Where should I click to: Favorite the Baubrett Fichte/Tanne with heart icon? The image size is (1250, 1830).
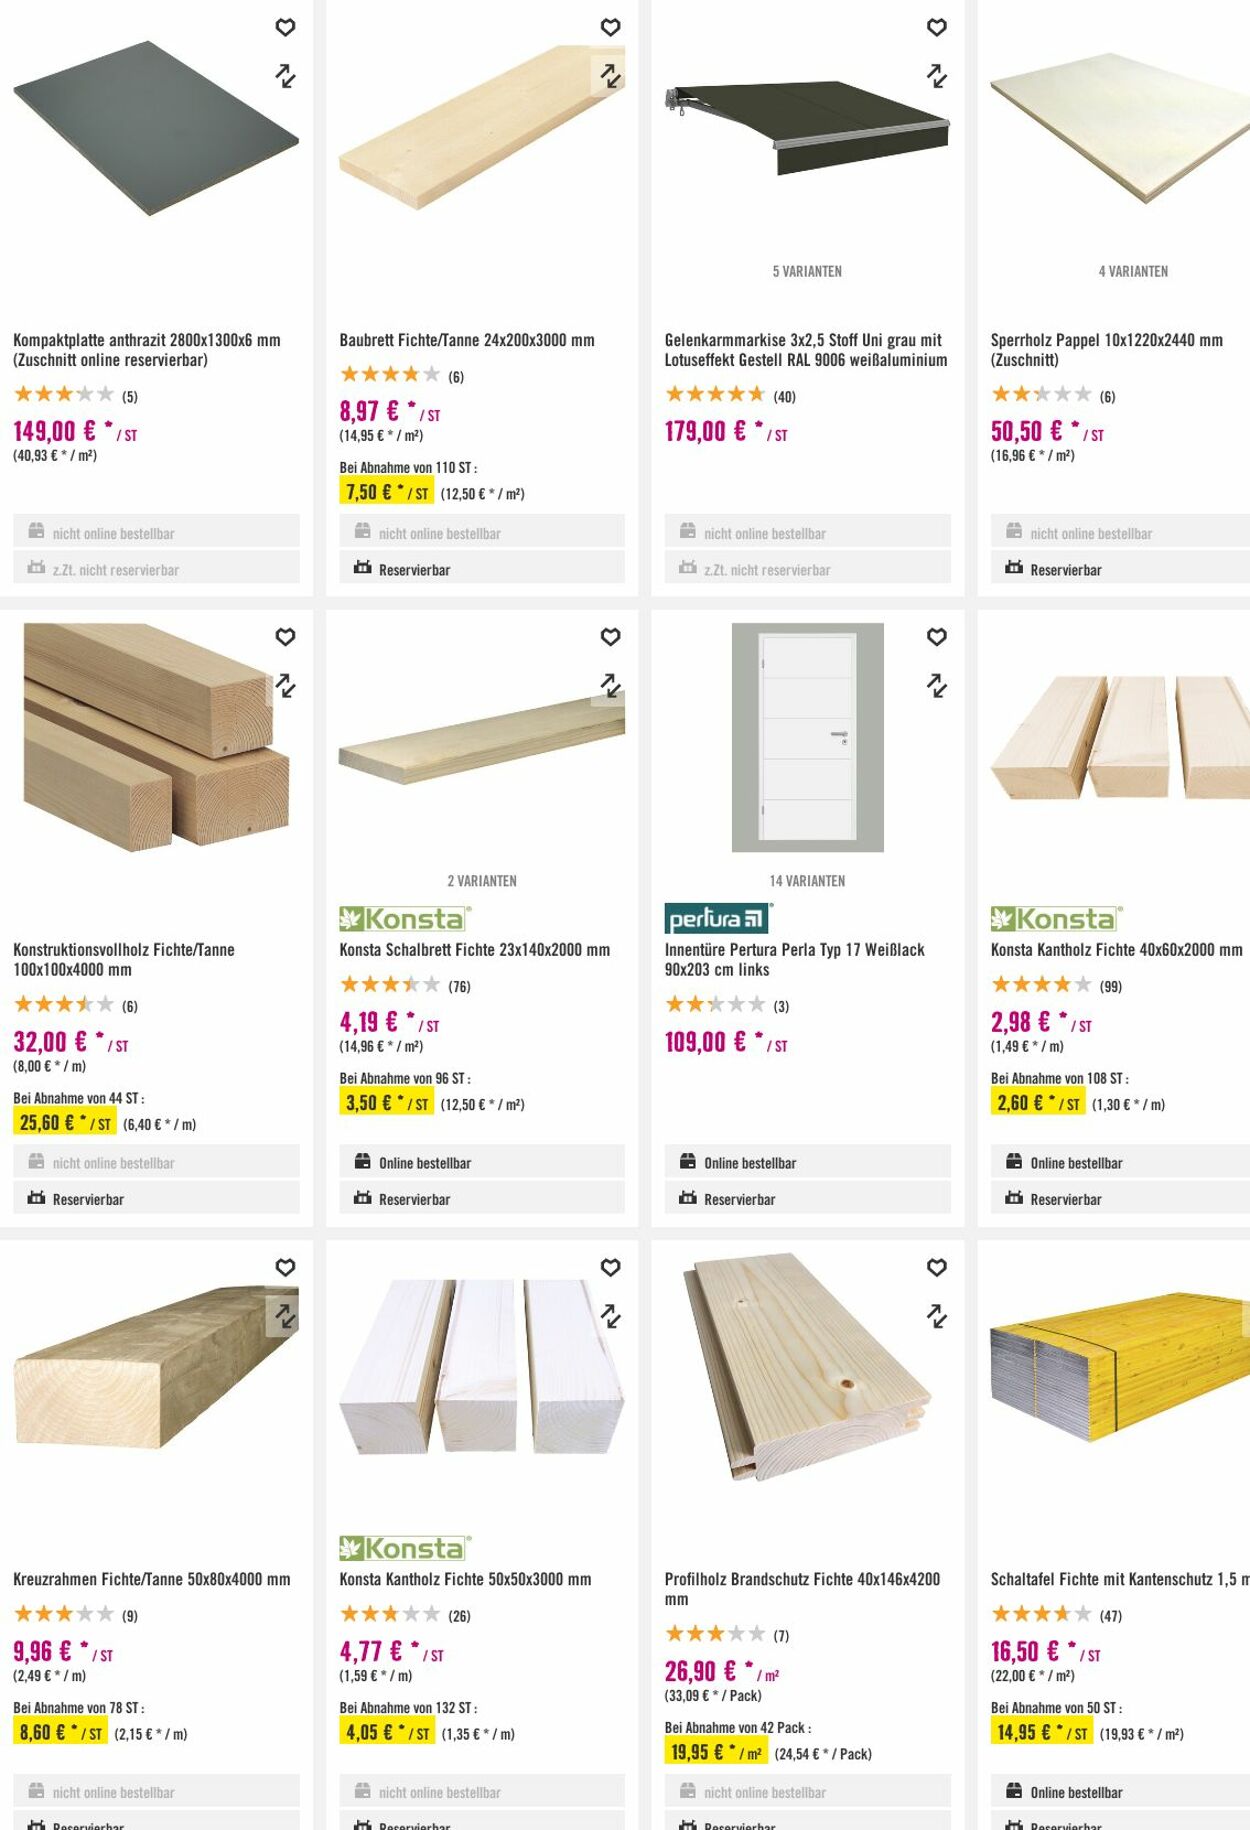610,28
